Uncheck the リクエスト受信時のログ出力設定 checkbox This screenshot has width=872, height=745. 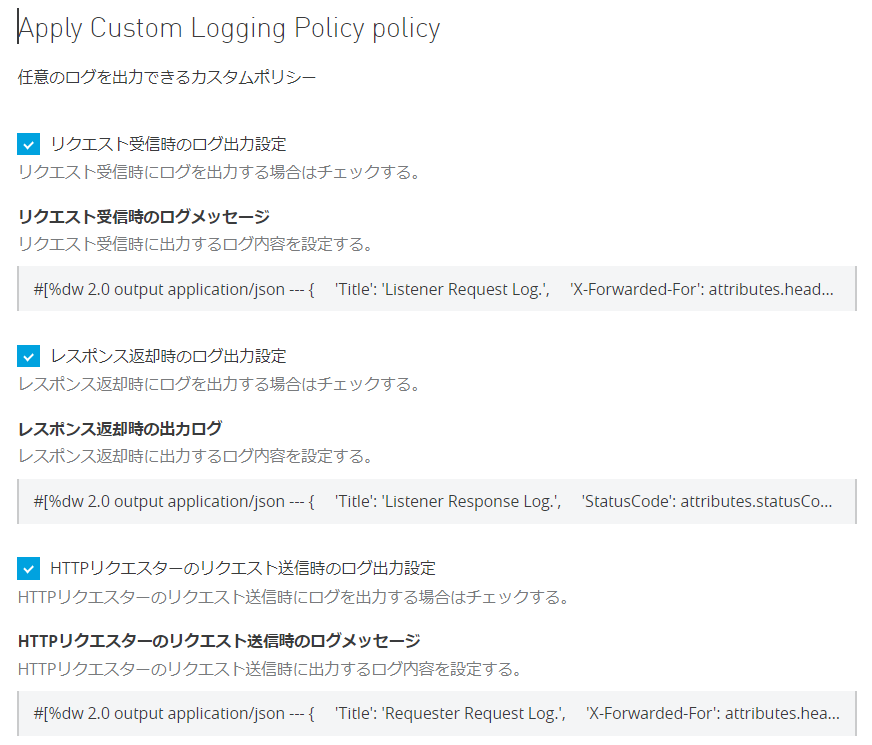pos(29,144)
